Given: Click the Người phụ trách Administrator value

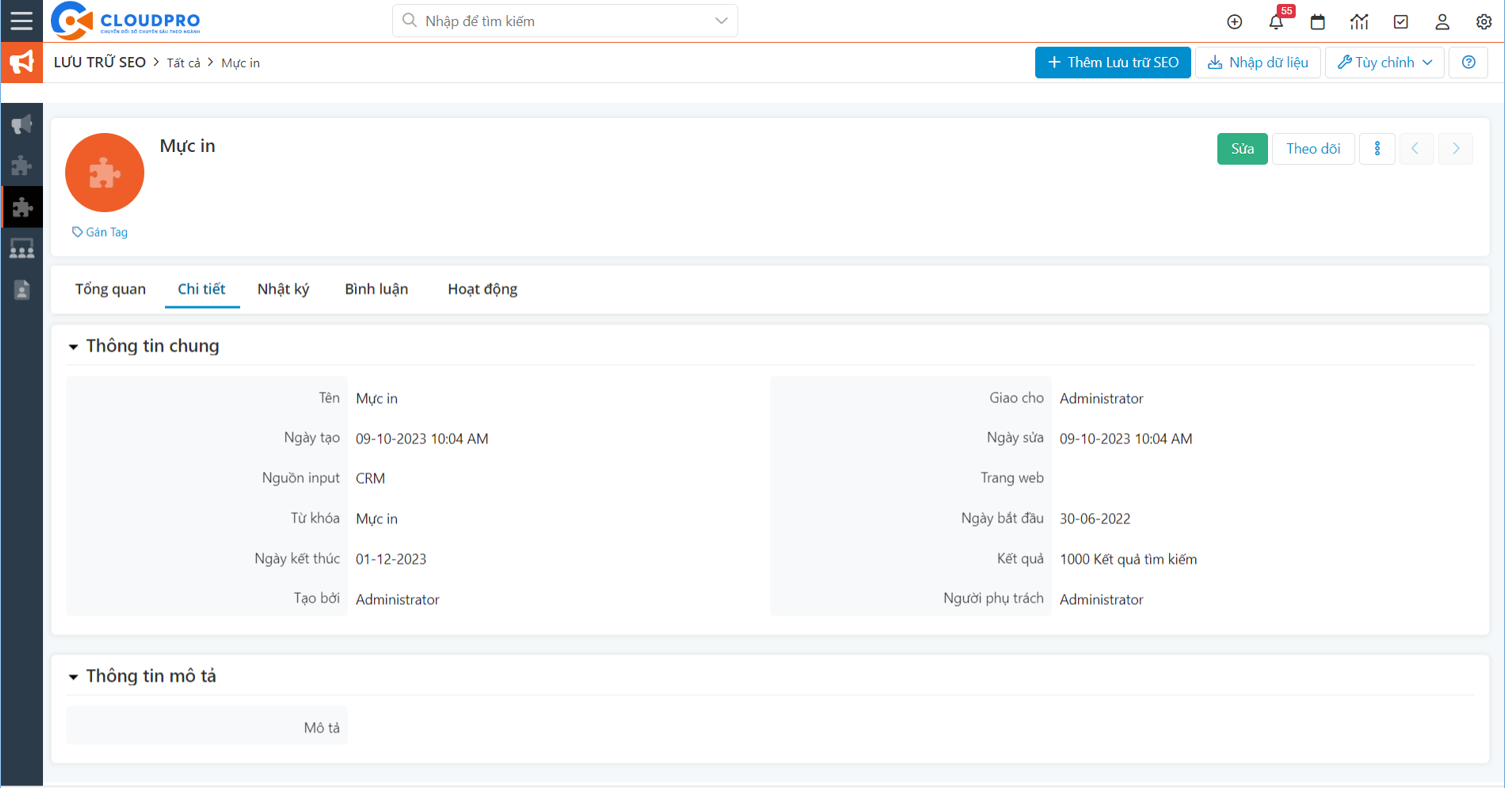Looking at the screenshot, I should point(1101,599).
